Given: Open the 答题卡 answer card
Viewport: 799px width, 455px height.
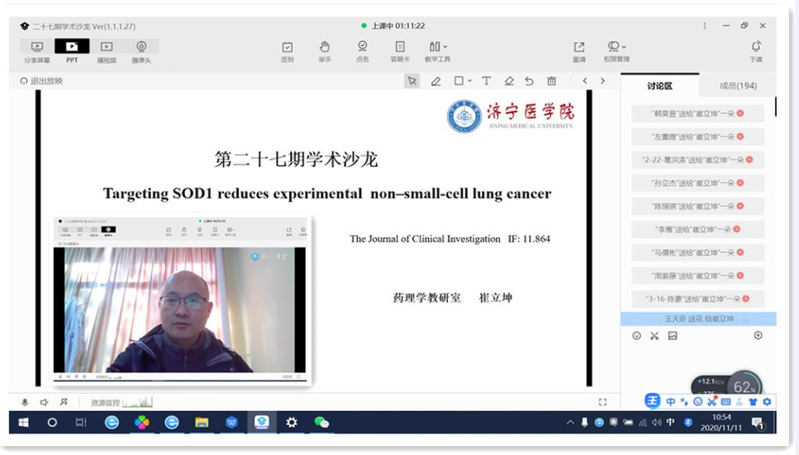Looking at the screenshot, I should tap(399, 47).
